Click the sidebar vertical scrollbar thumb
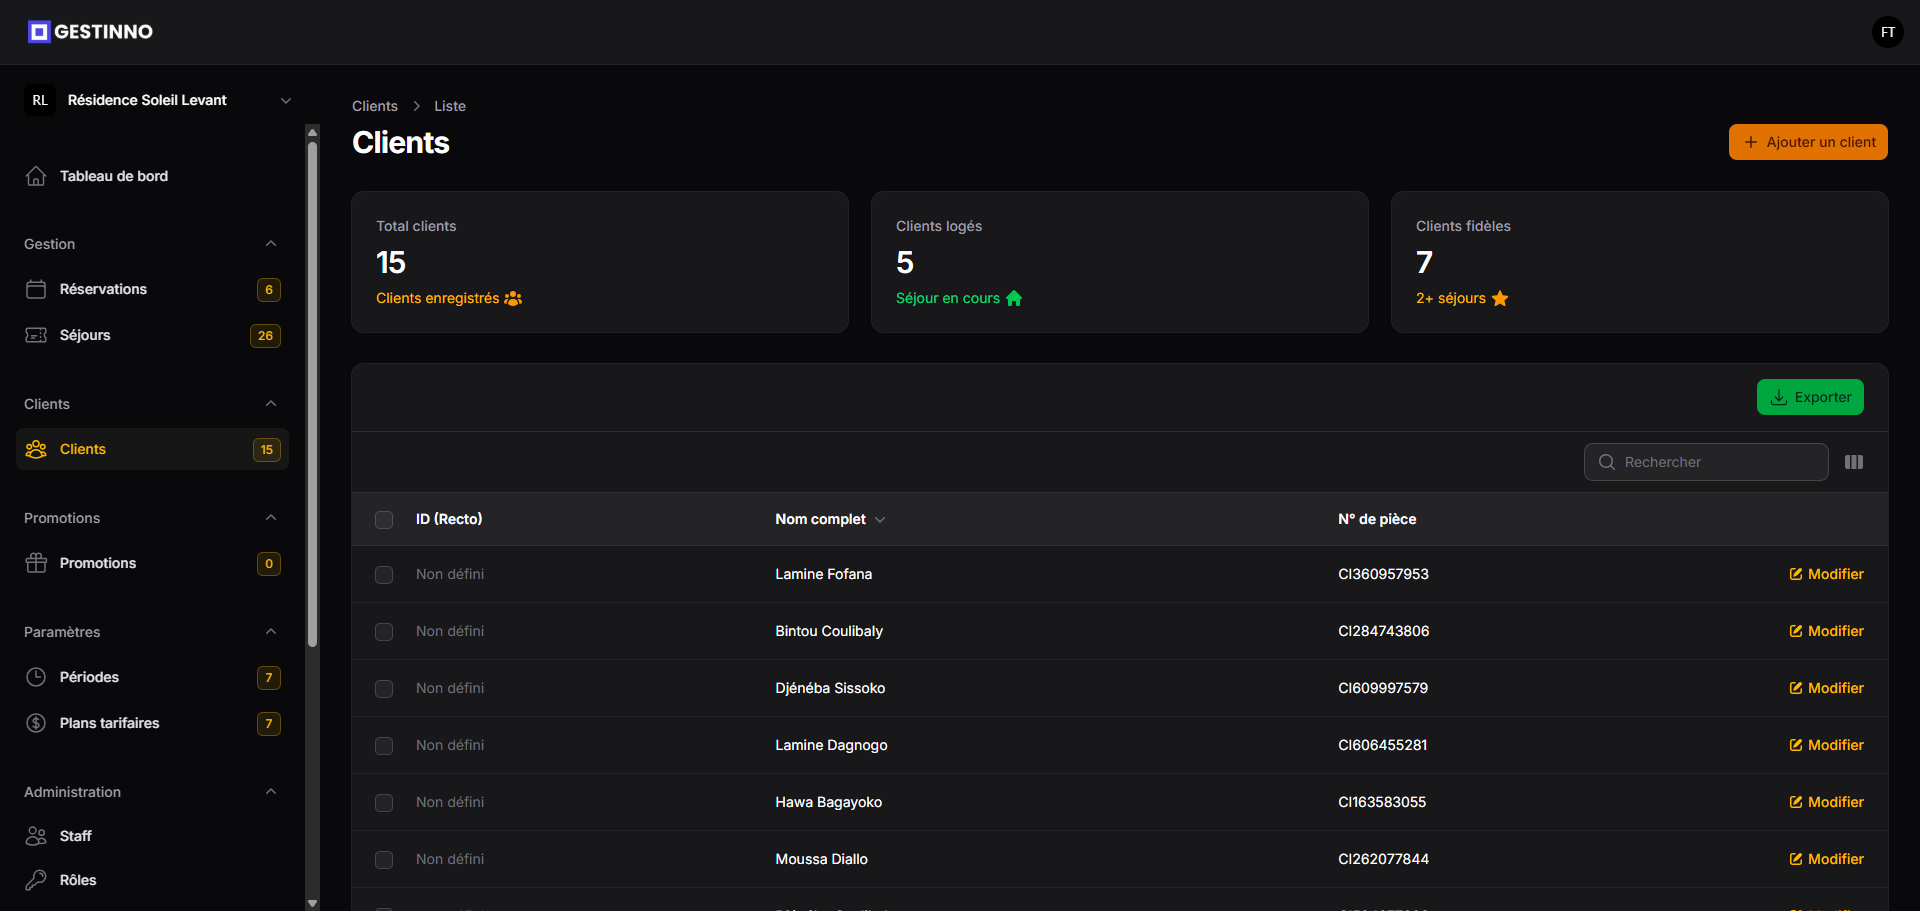Viewport: 1920px width, 911px height. point(312,393)
